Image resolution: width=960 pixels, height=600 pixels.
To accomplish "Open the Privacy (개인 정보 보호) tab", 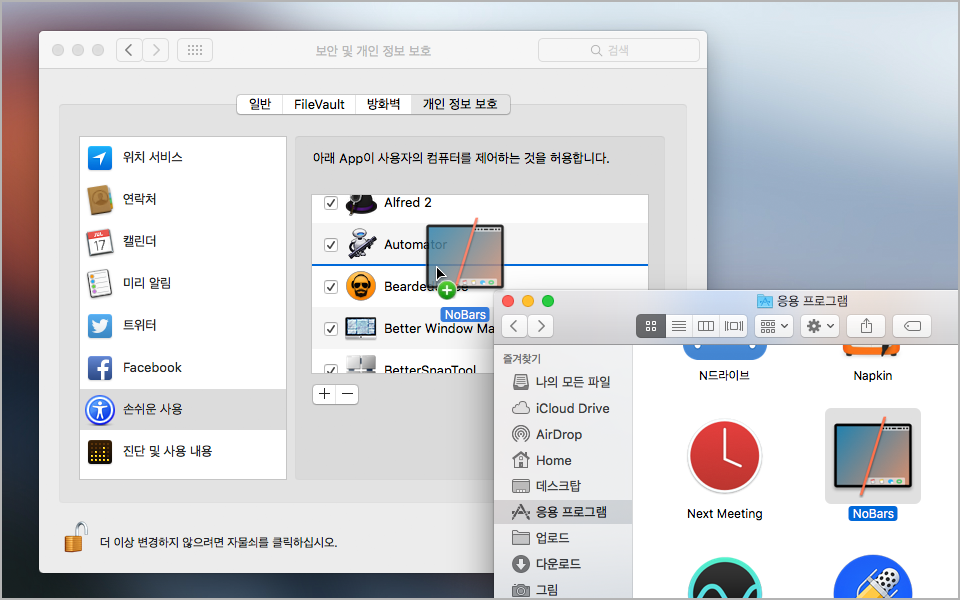I will click(460, 104).
